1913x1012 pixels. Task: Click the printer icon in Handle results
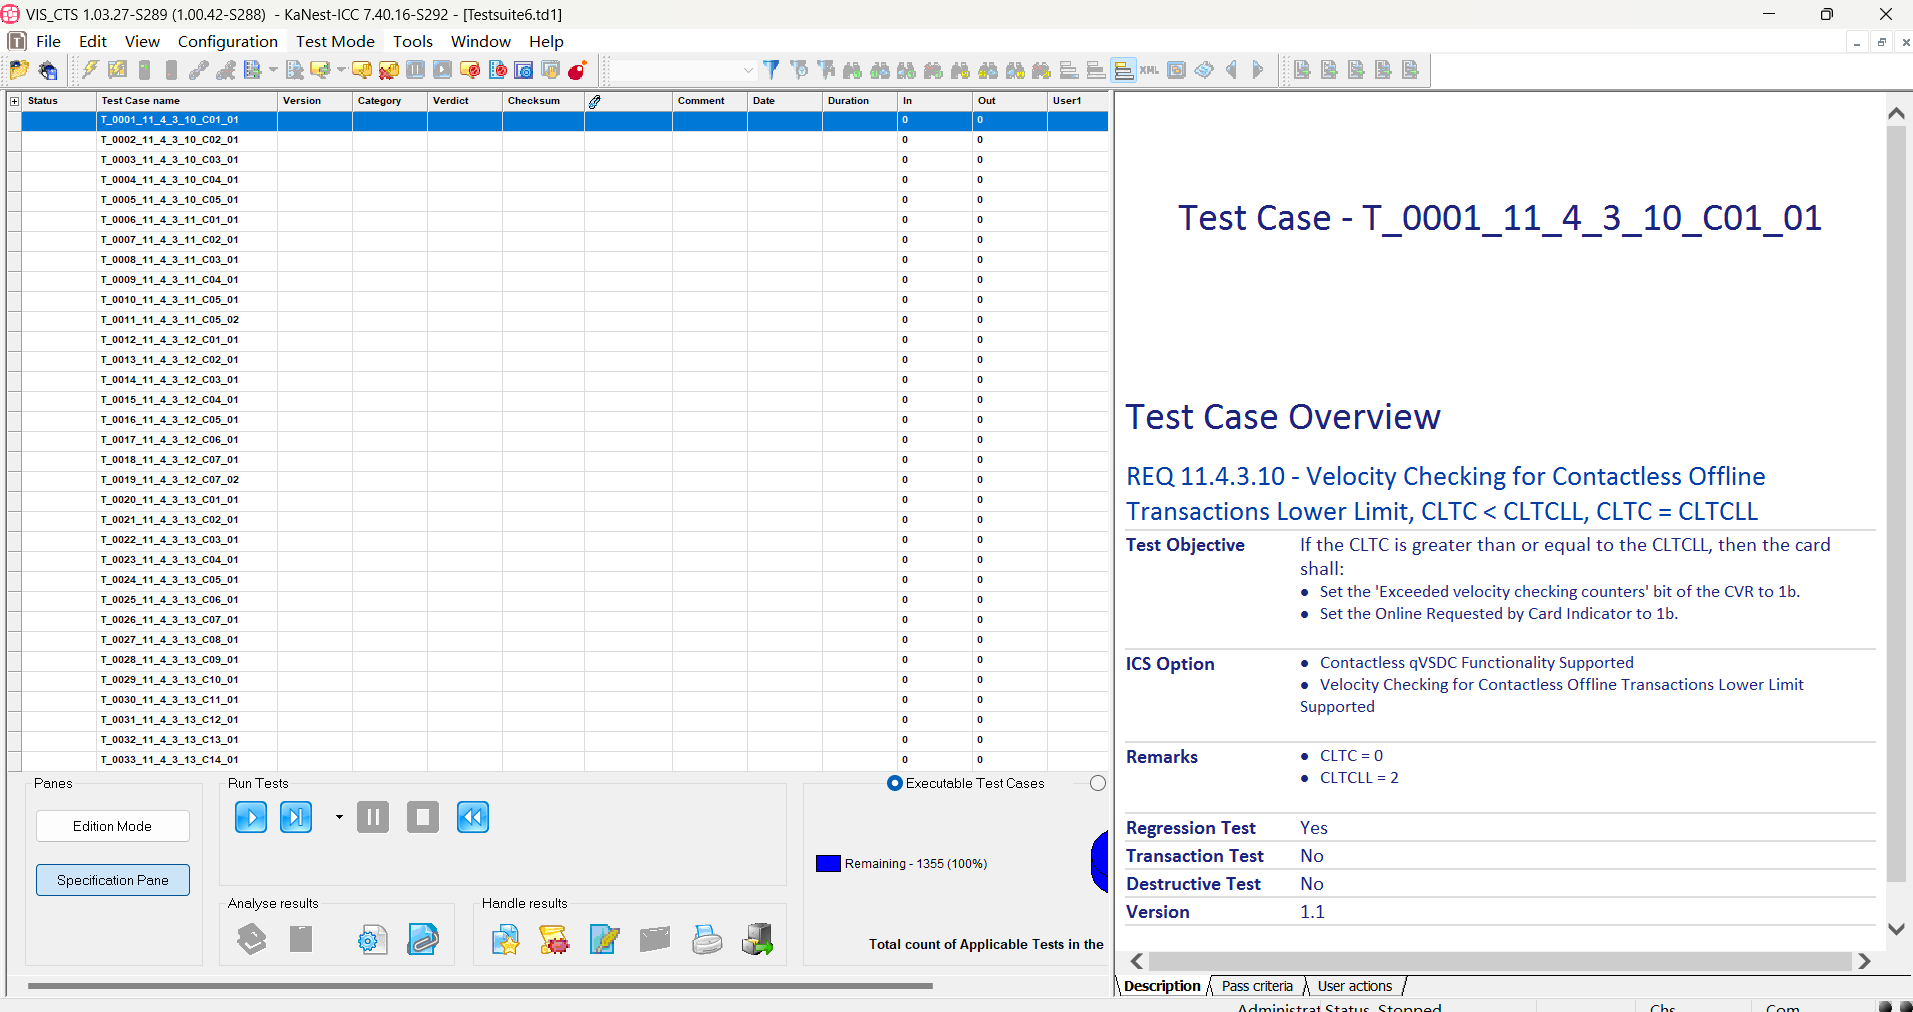point(706,939)
